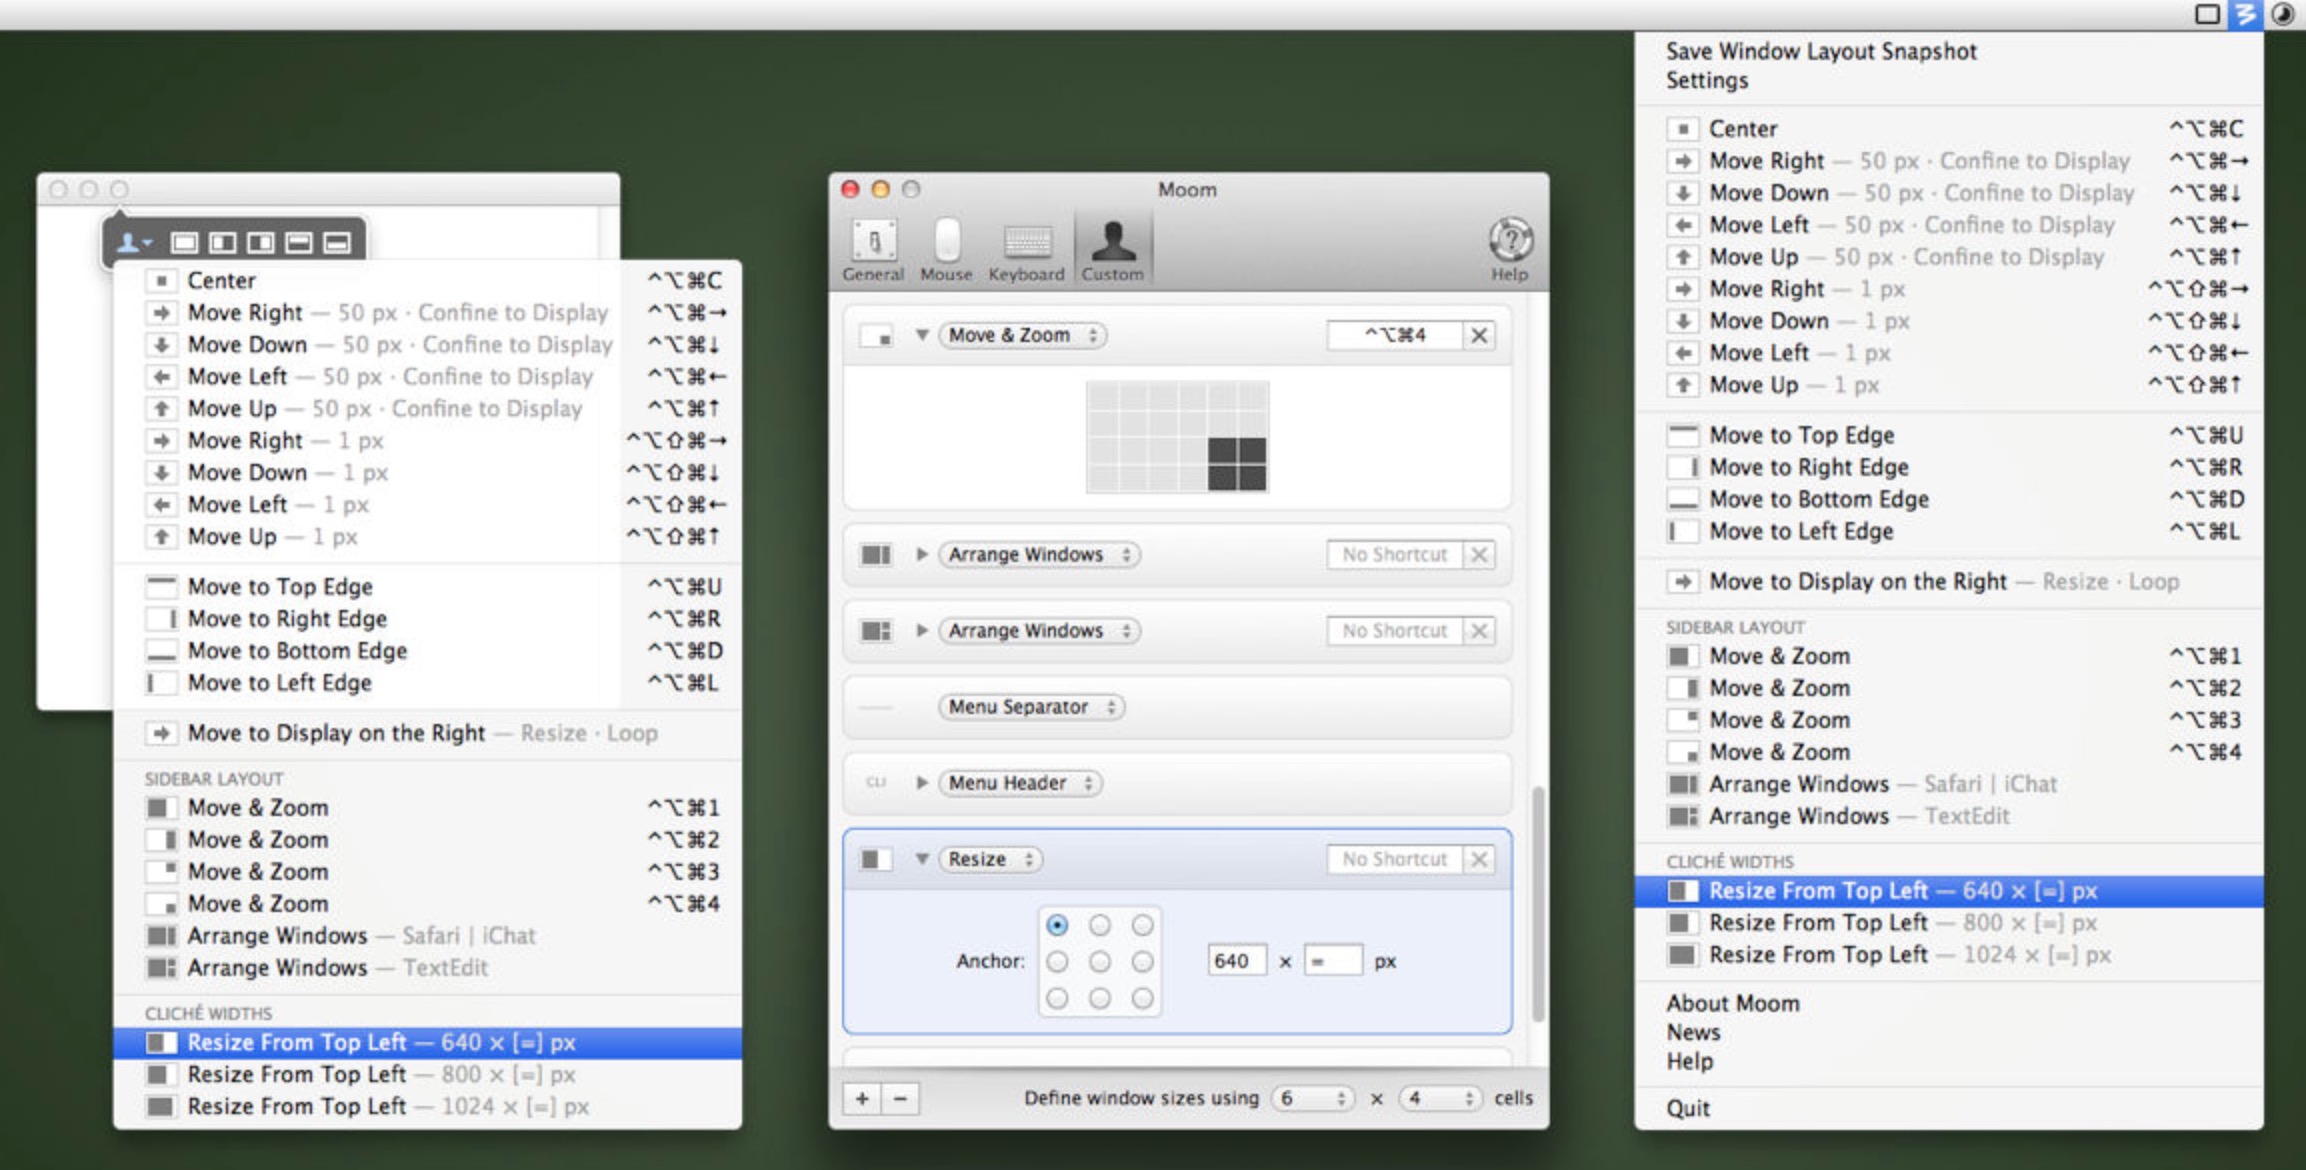The image size is (2306, 1170).
Task: Choose Move to Top Edge in right menu
Action: pyautogui.click(x=1949, y=435)
